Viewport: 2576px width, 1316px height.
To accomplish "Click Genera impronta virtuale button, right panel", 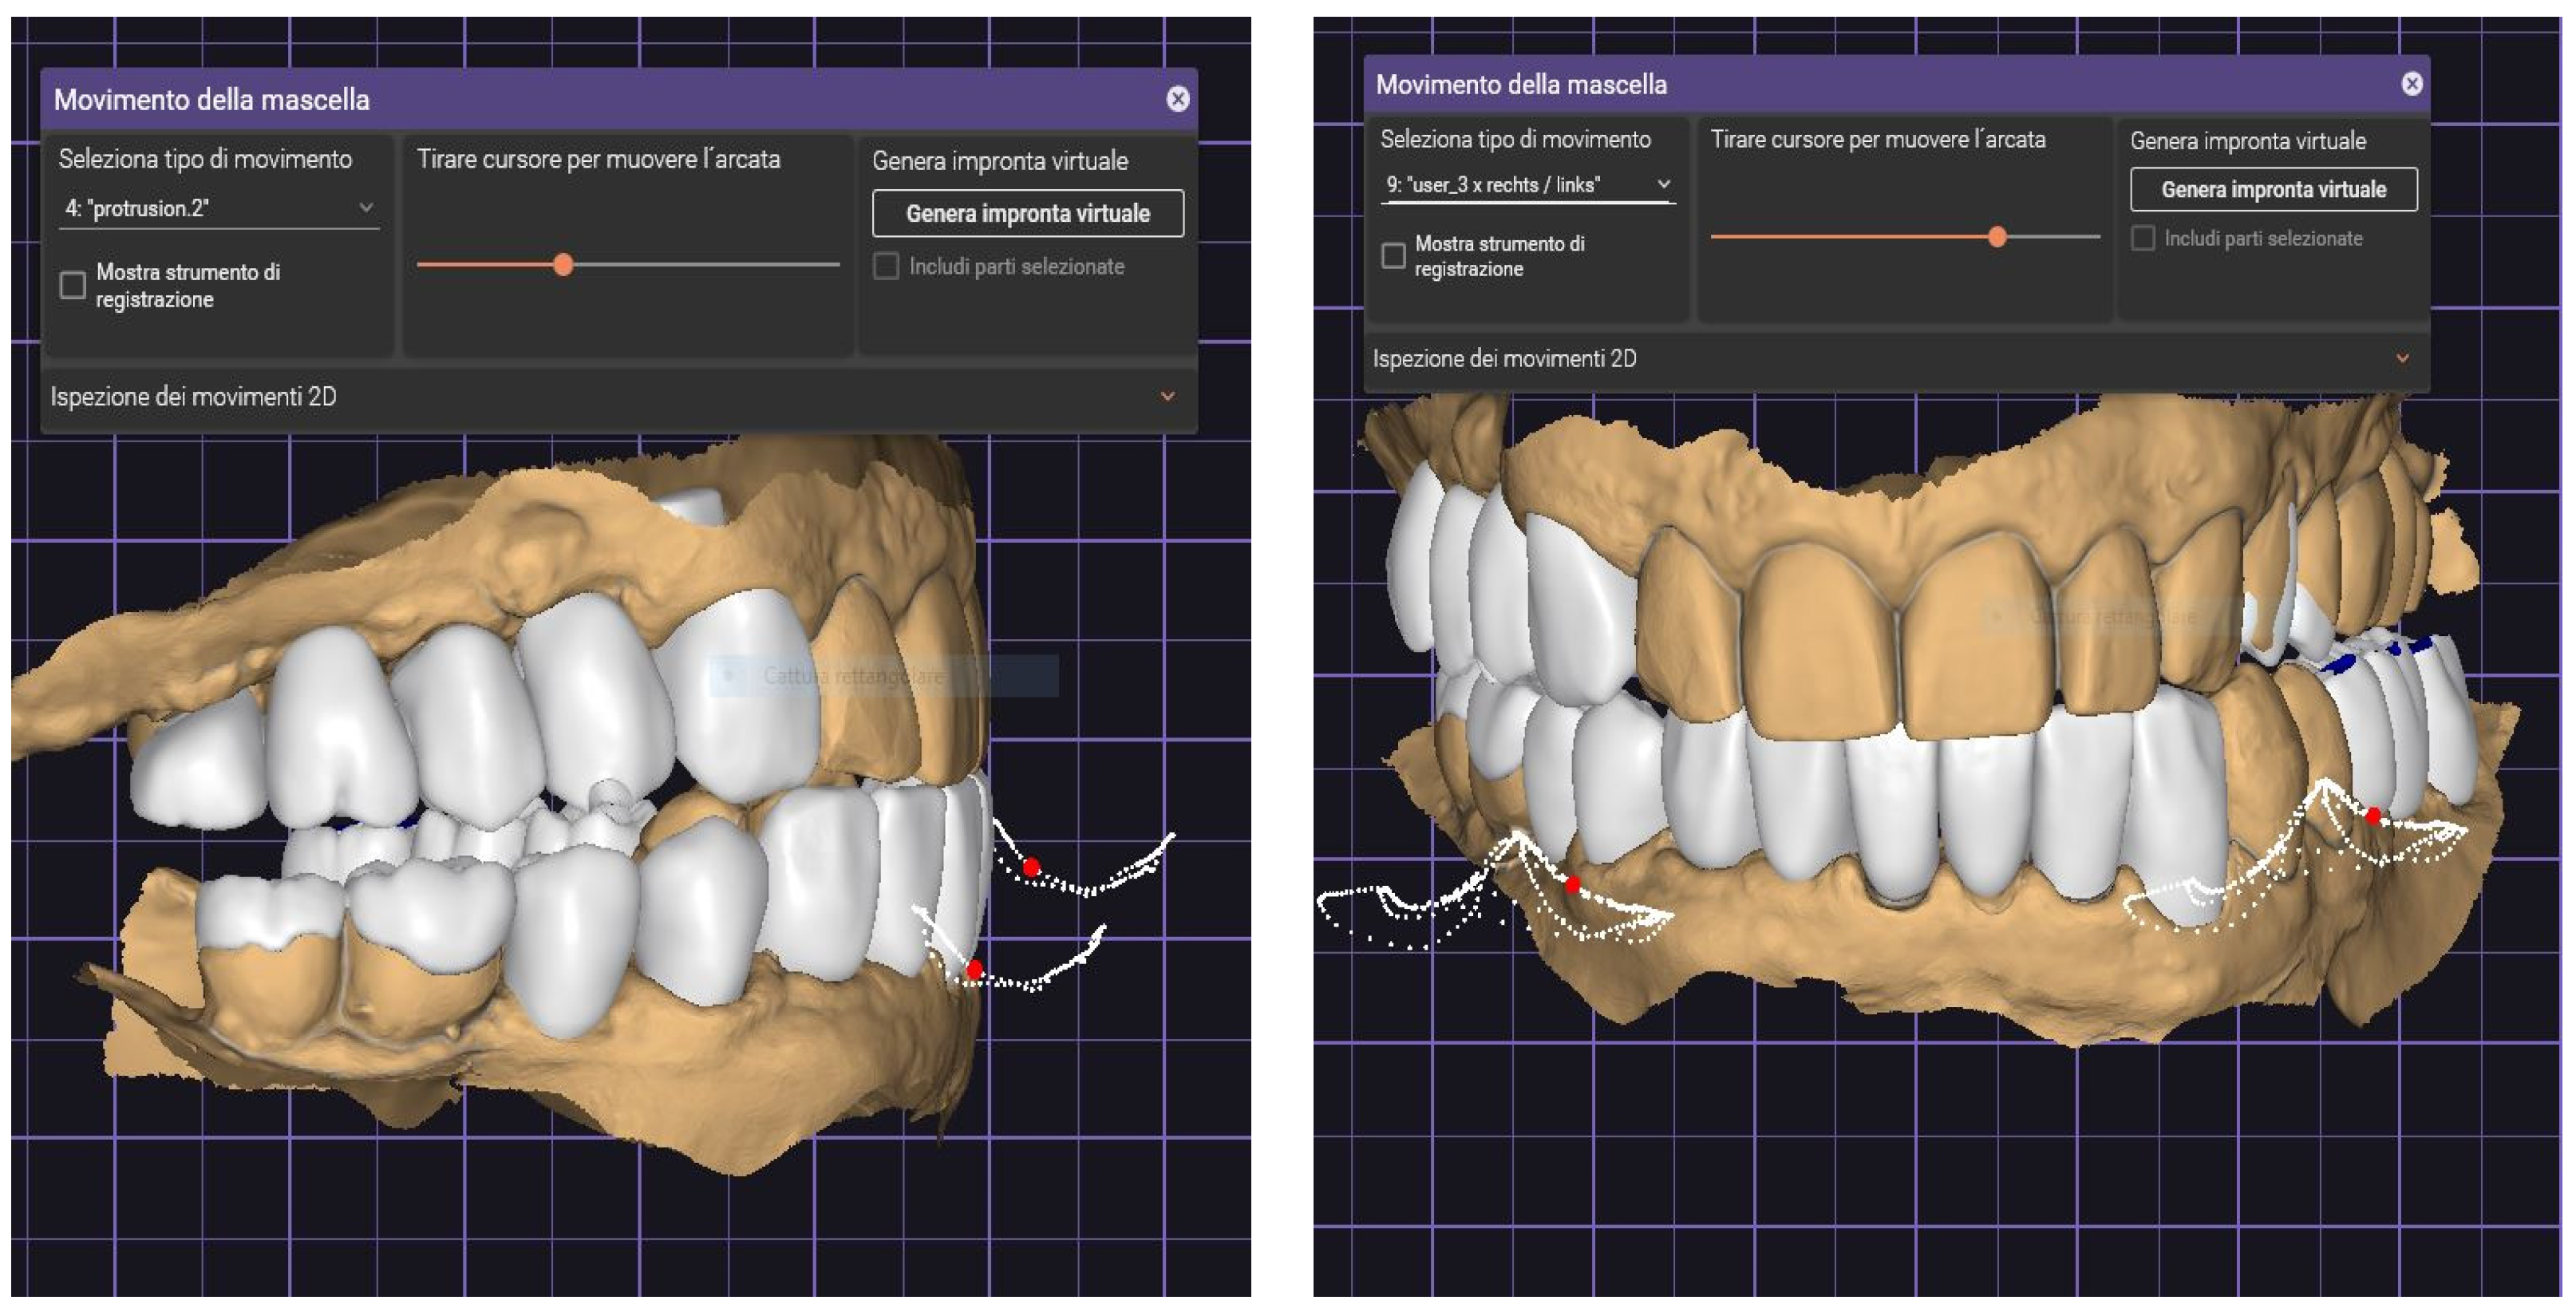I will click(x=2273, y=190).
